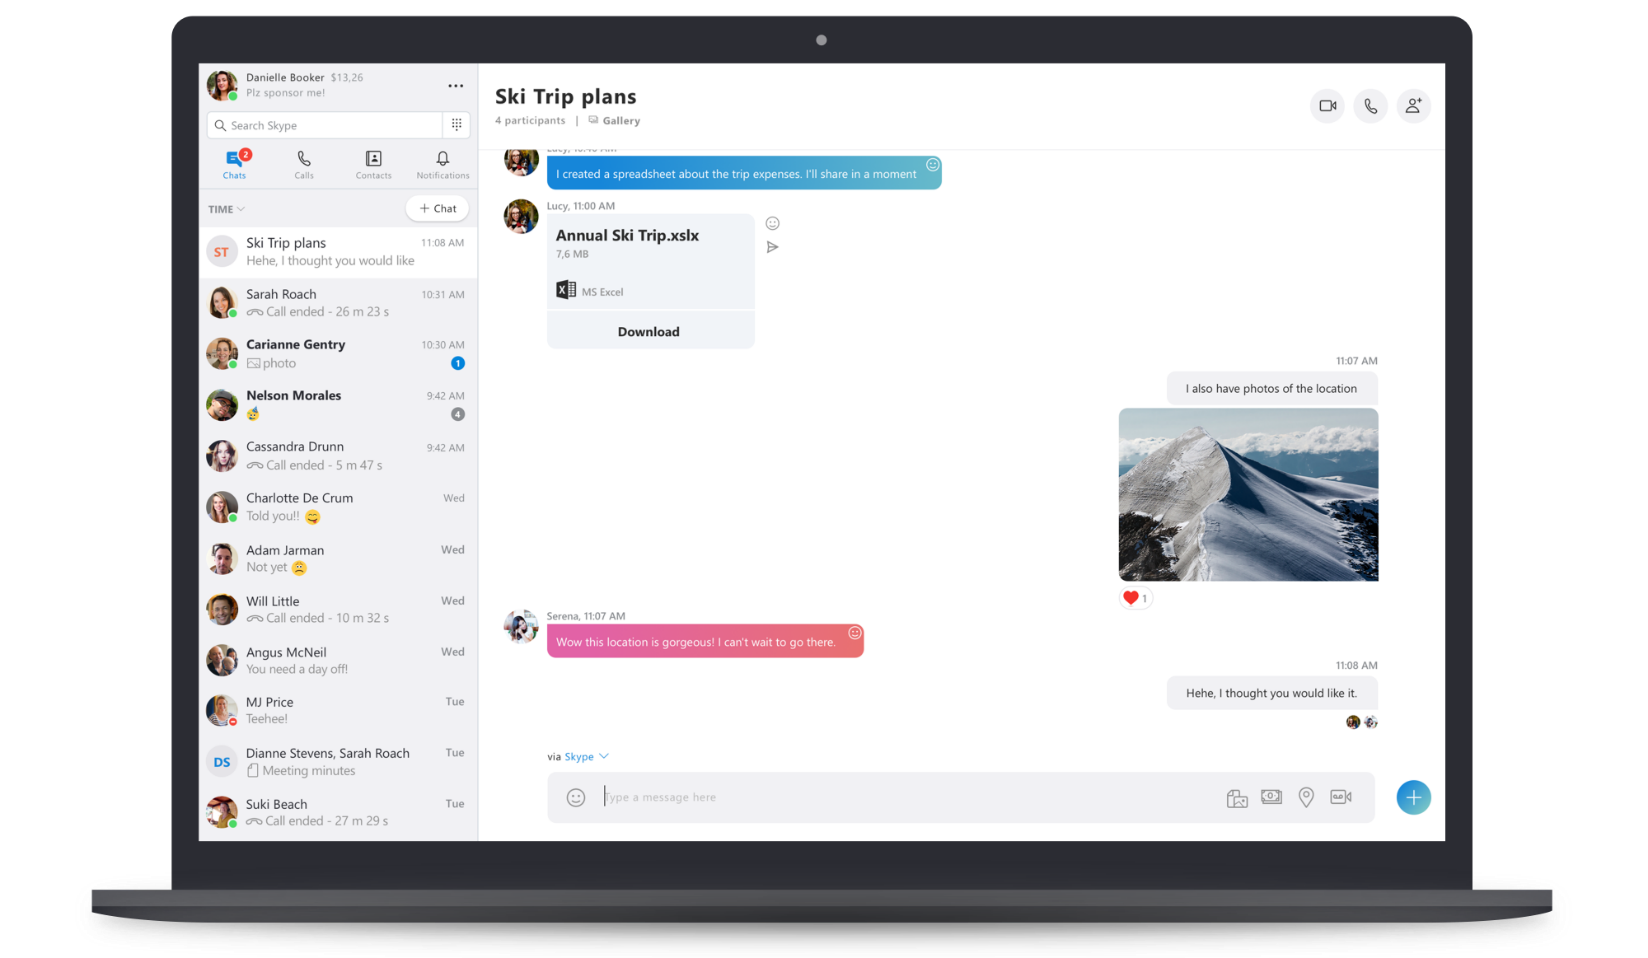React to Serena's message with an emoji
Viewport: 1648px width, 958px height.
tap(855, 633)
